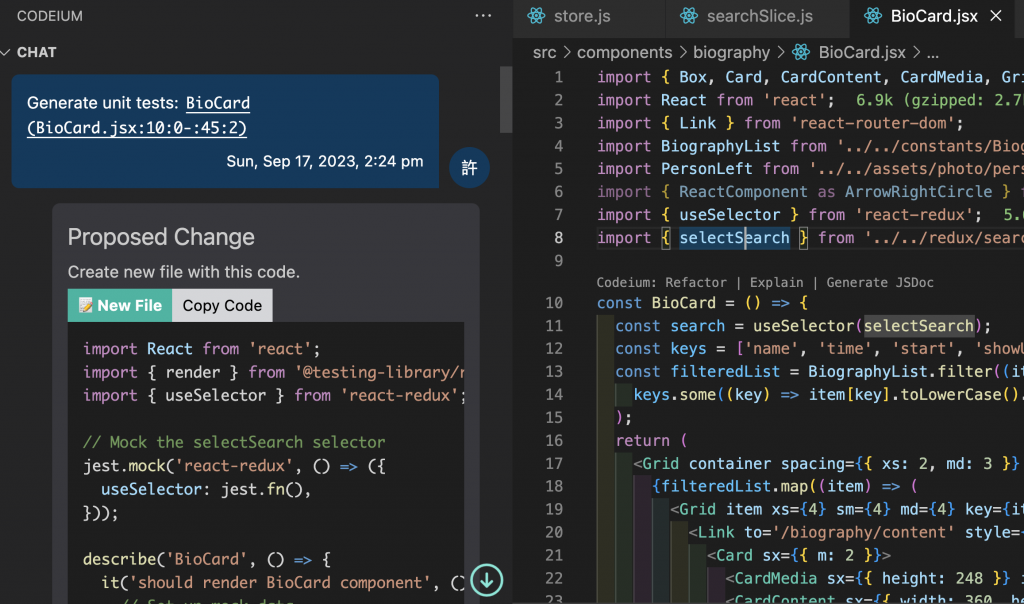The image size is (1024, 604).
Task: Switch to the searchSlice.js tab
Action: 760,16
